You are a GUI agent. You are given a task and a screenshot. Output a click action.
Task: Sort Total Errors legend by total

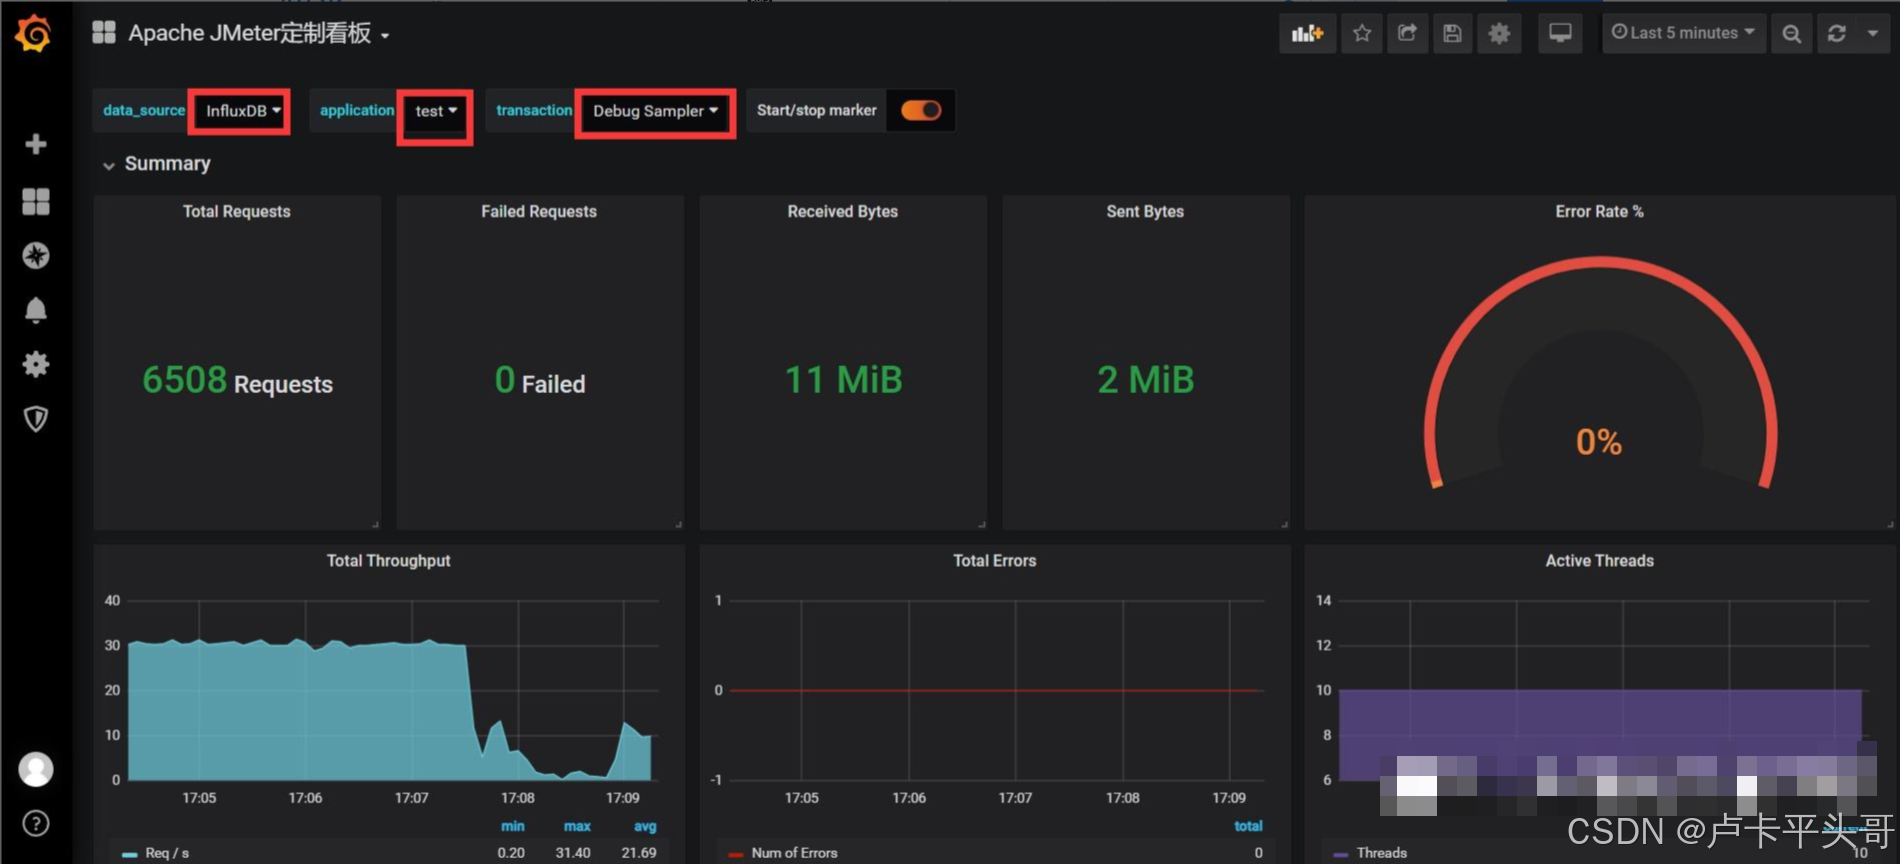click(x=1248, y=826)
